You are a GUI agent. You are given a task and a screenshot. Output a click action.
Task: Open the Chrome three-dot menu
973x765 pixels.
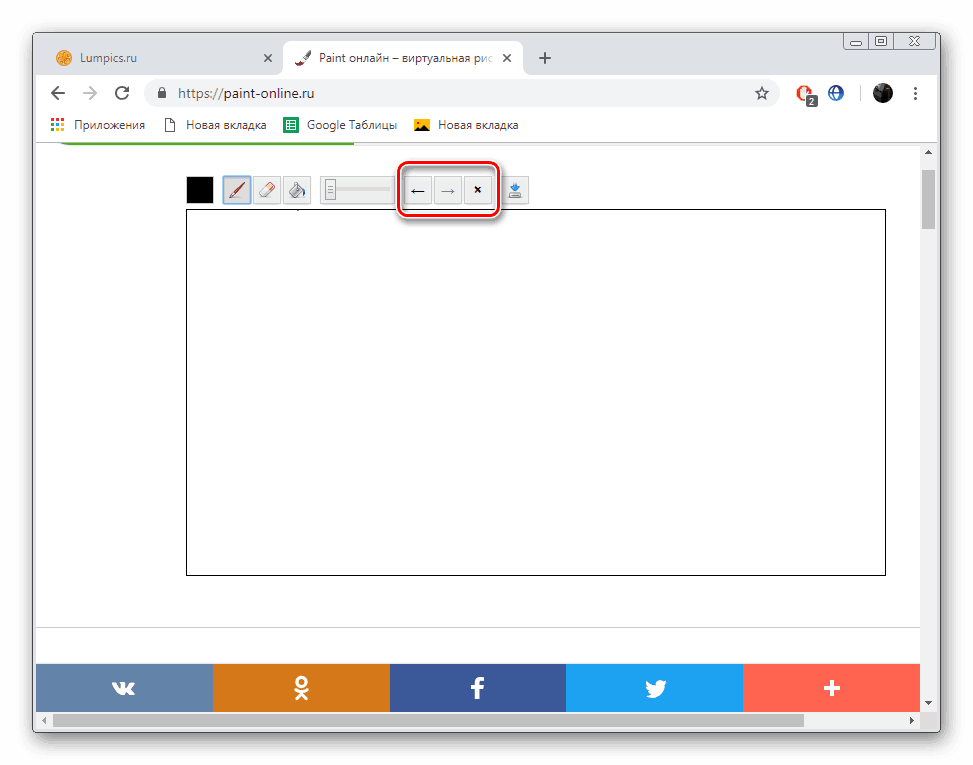[x=915, y=93]
